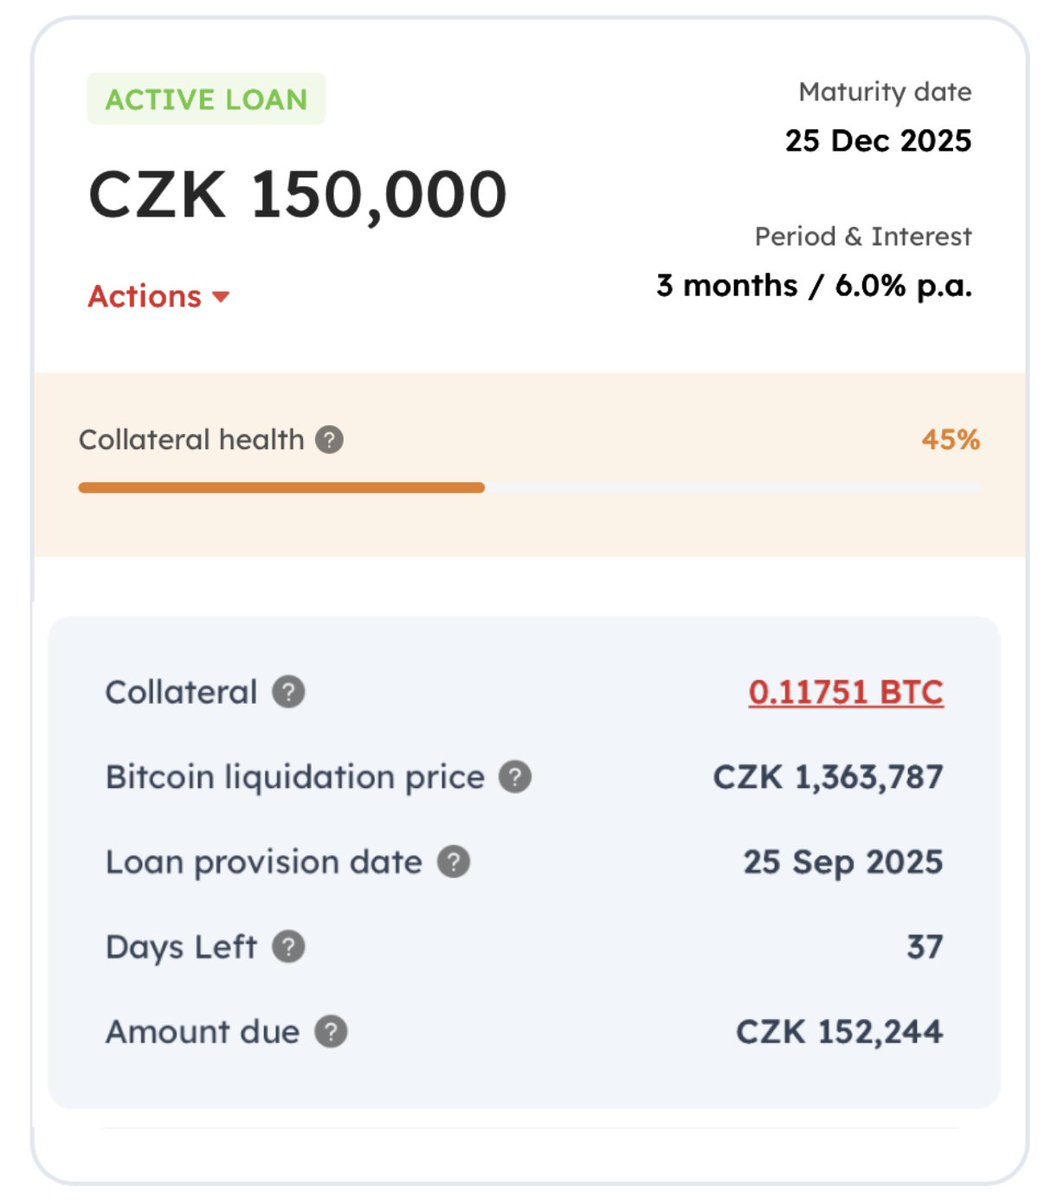
Task: Click the 25 Sep 2025 provision date
Action: click(x=842, y=862)
